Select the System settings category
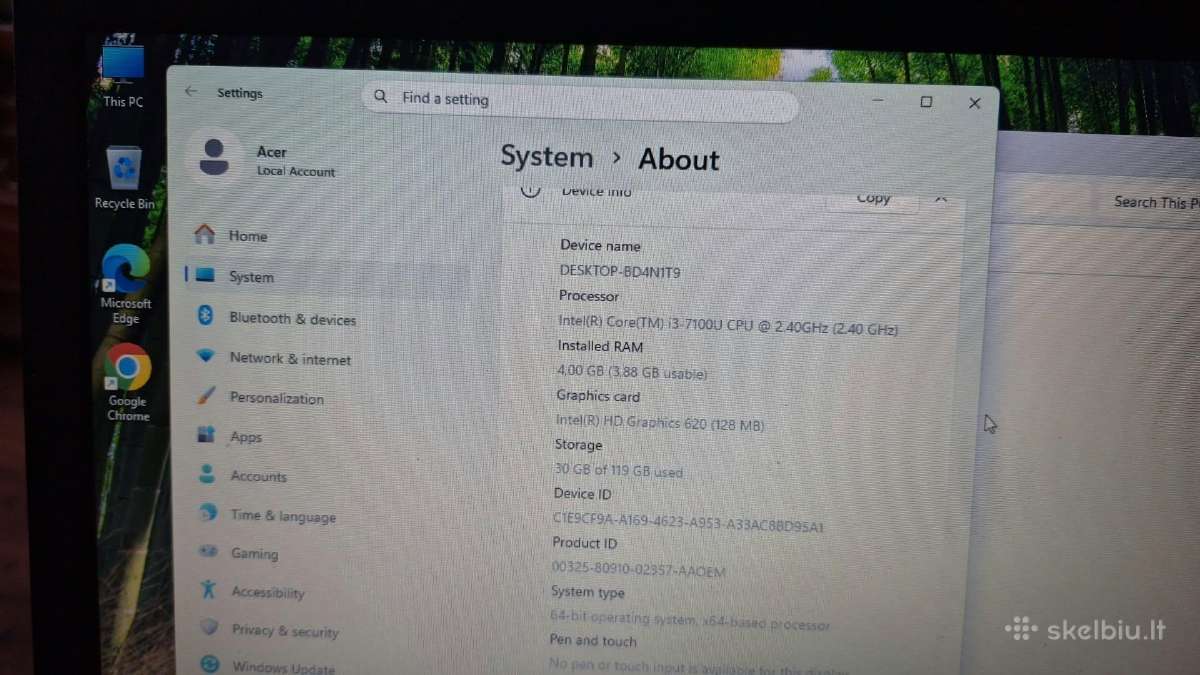 coord(251,277)
